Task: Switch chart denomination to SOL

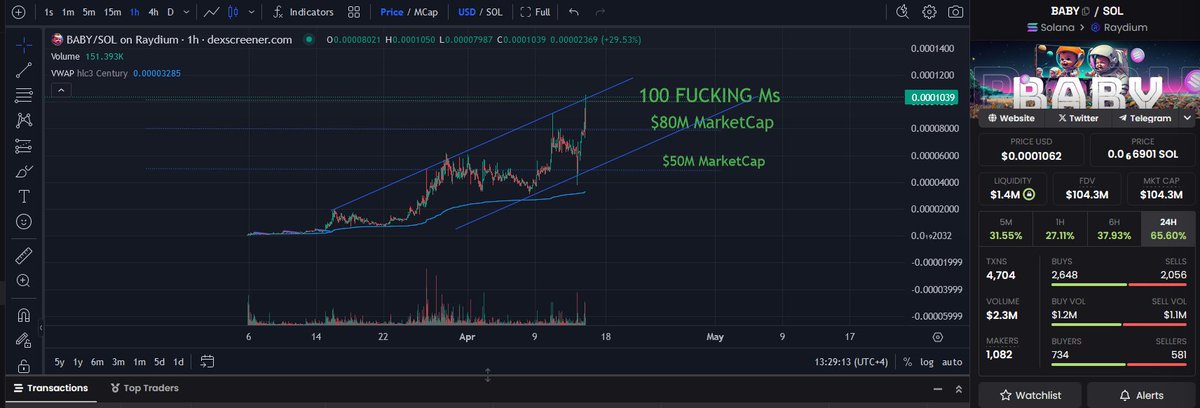Action: [x=493, y=12]
